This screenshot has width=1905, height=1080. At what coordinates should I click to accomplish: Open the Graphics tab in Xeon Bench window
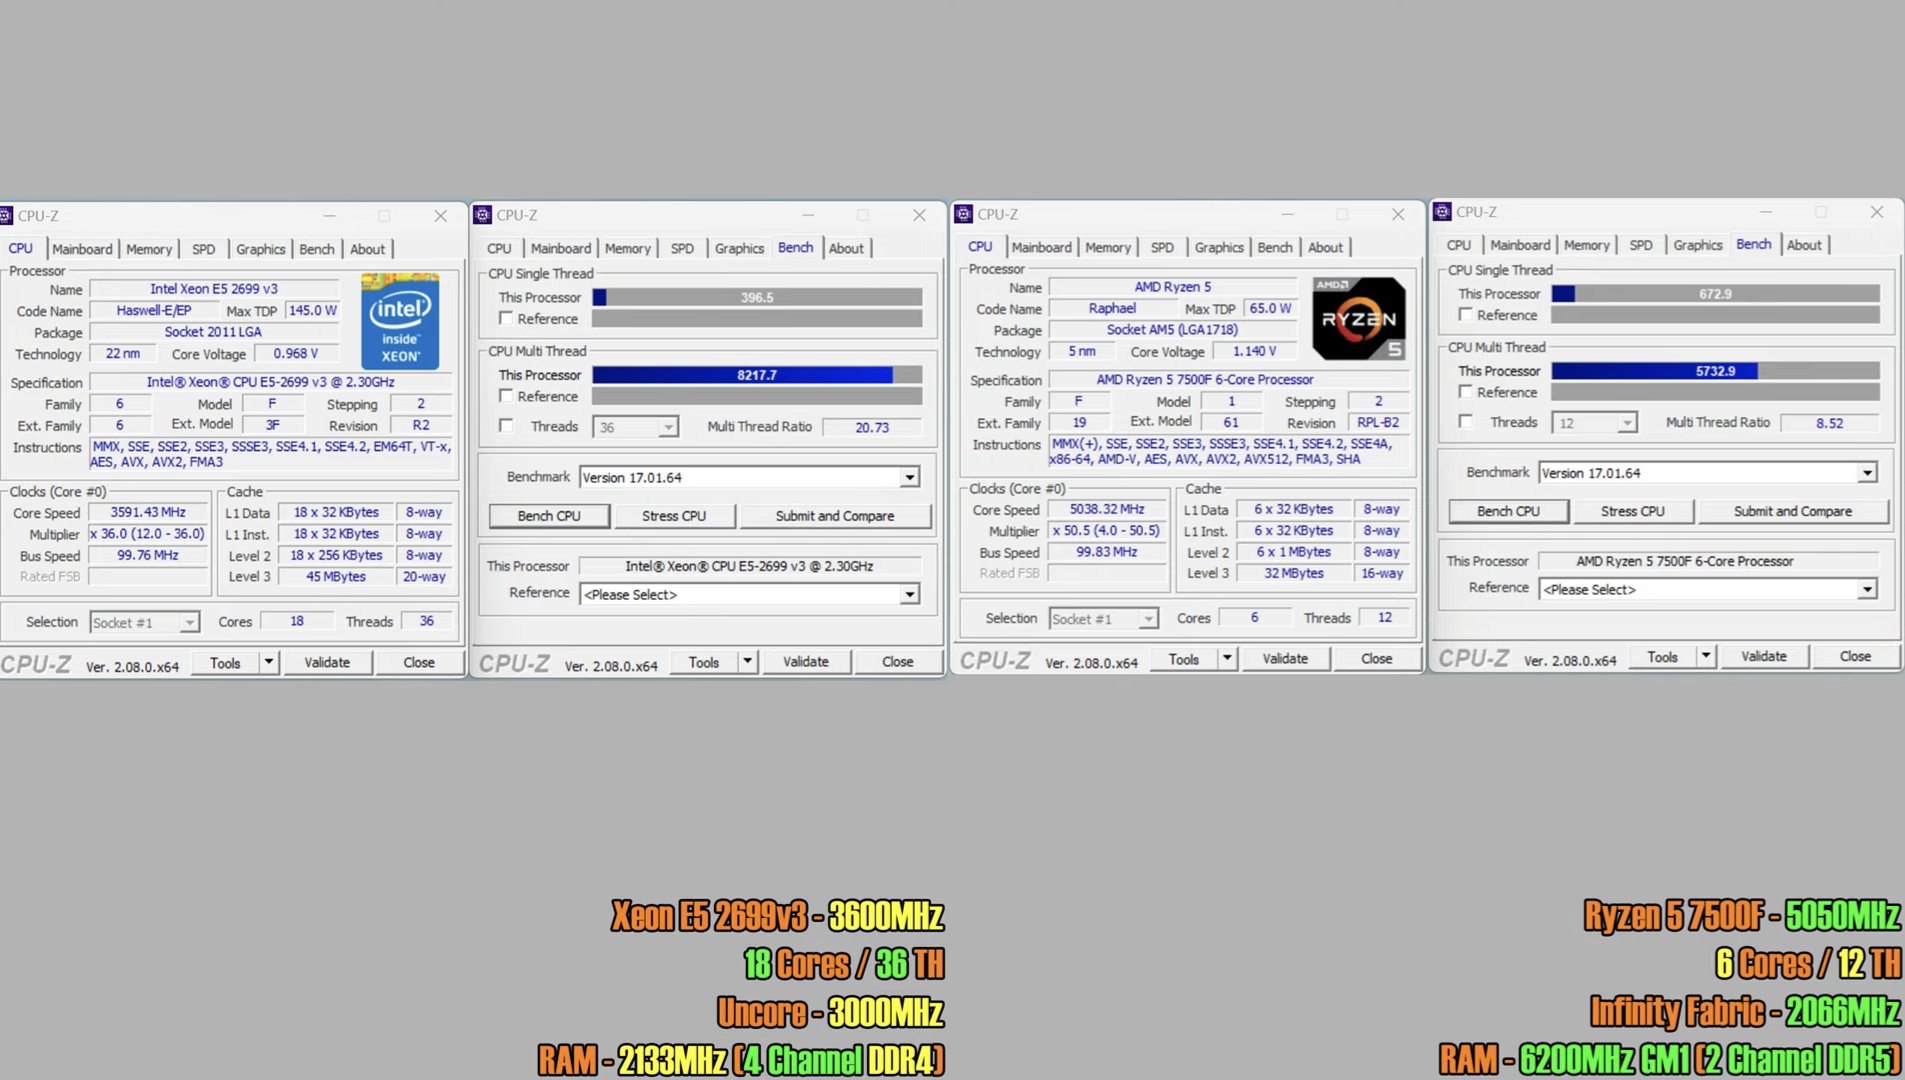(740, 248)
